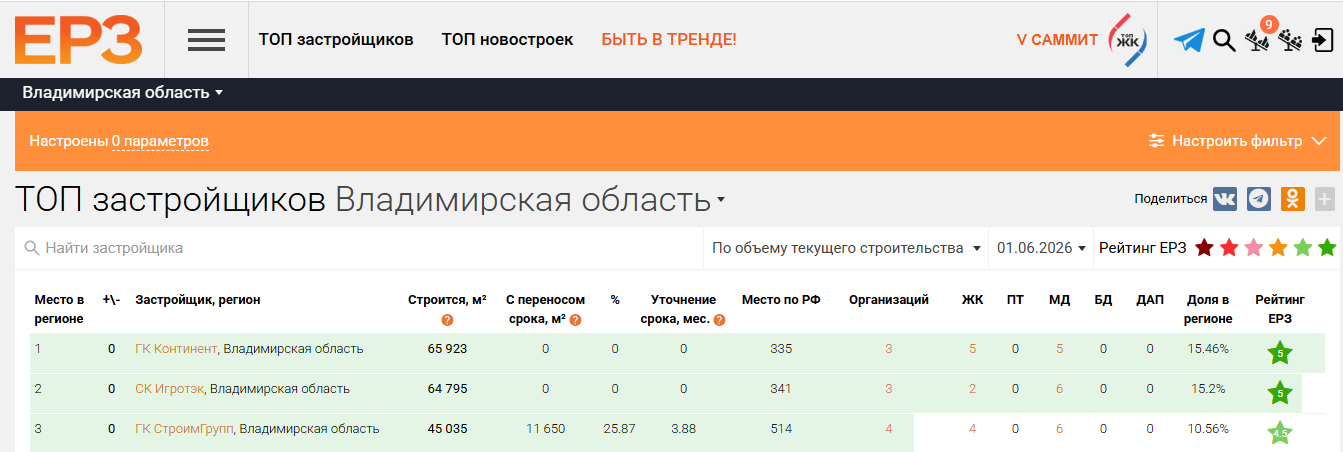Image resolution: width=1343 pixels, height=452 pixels.
Task: Click organizations count 4 for ГК СтроимГрупп
Action: tap(889, 429)
